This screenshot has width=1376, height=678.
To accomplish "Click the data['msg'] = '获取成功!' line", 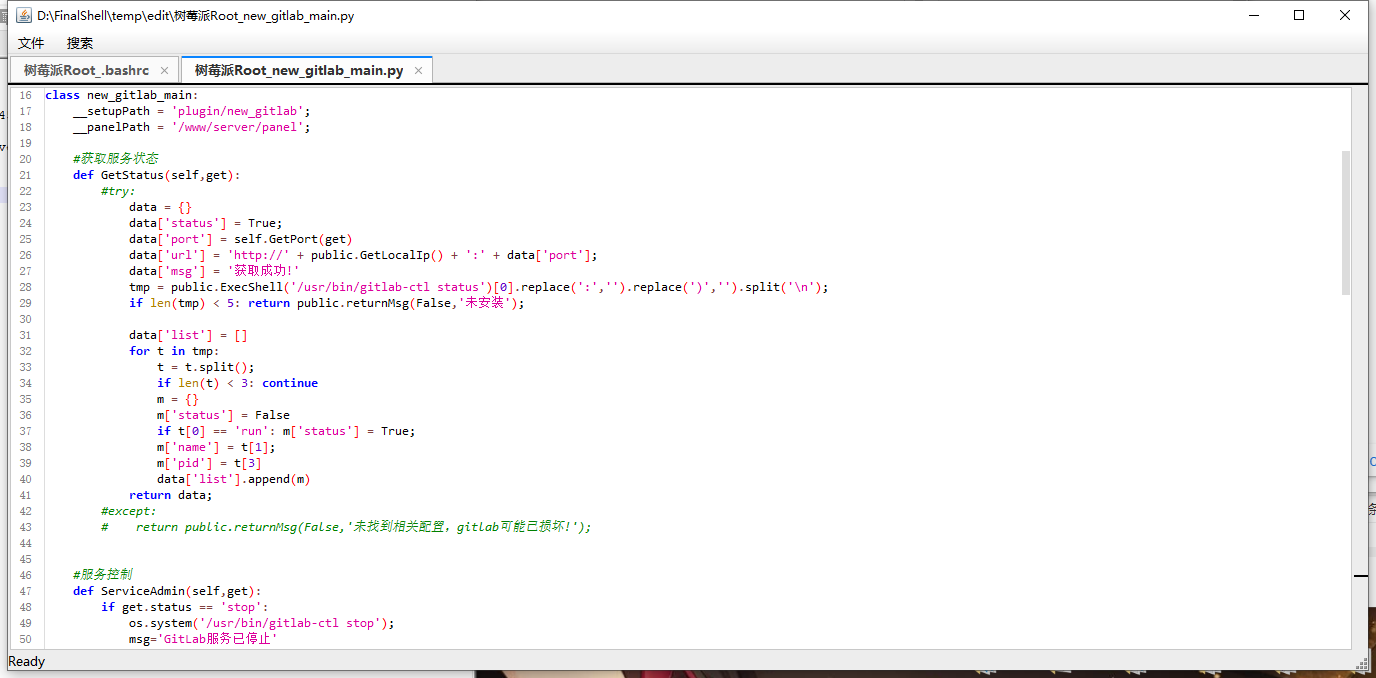I will coord(215,271).
